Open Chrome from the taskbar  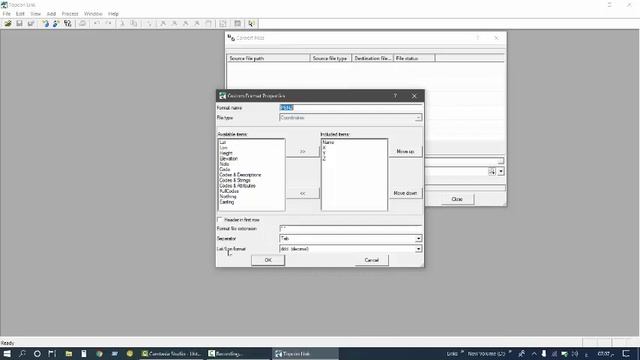[100, 353]
